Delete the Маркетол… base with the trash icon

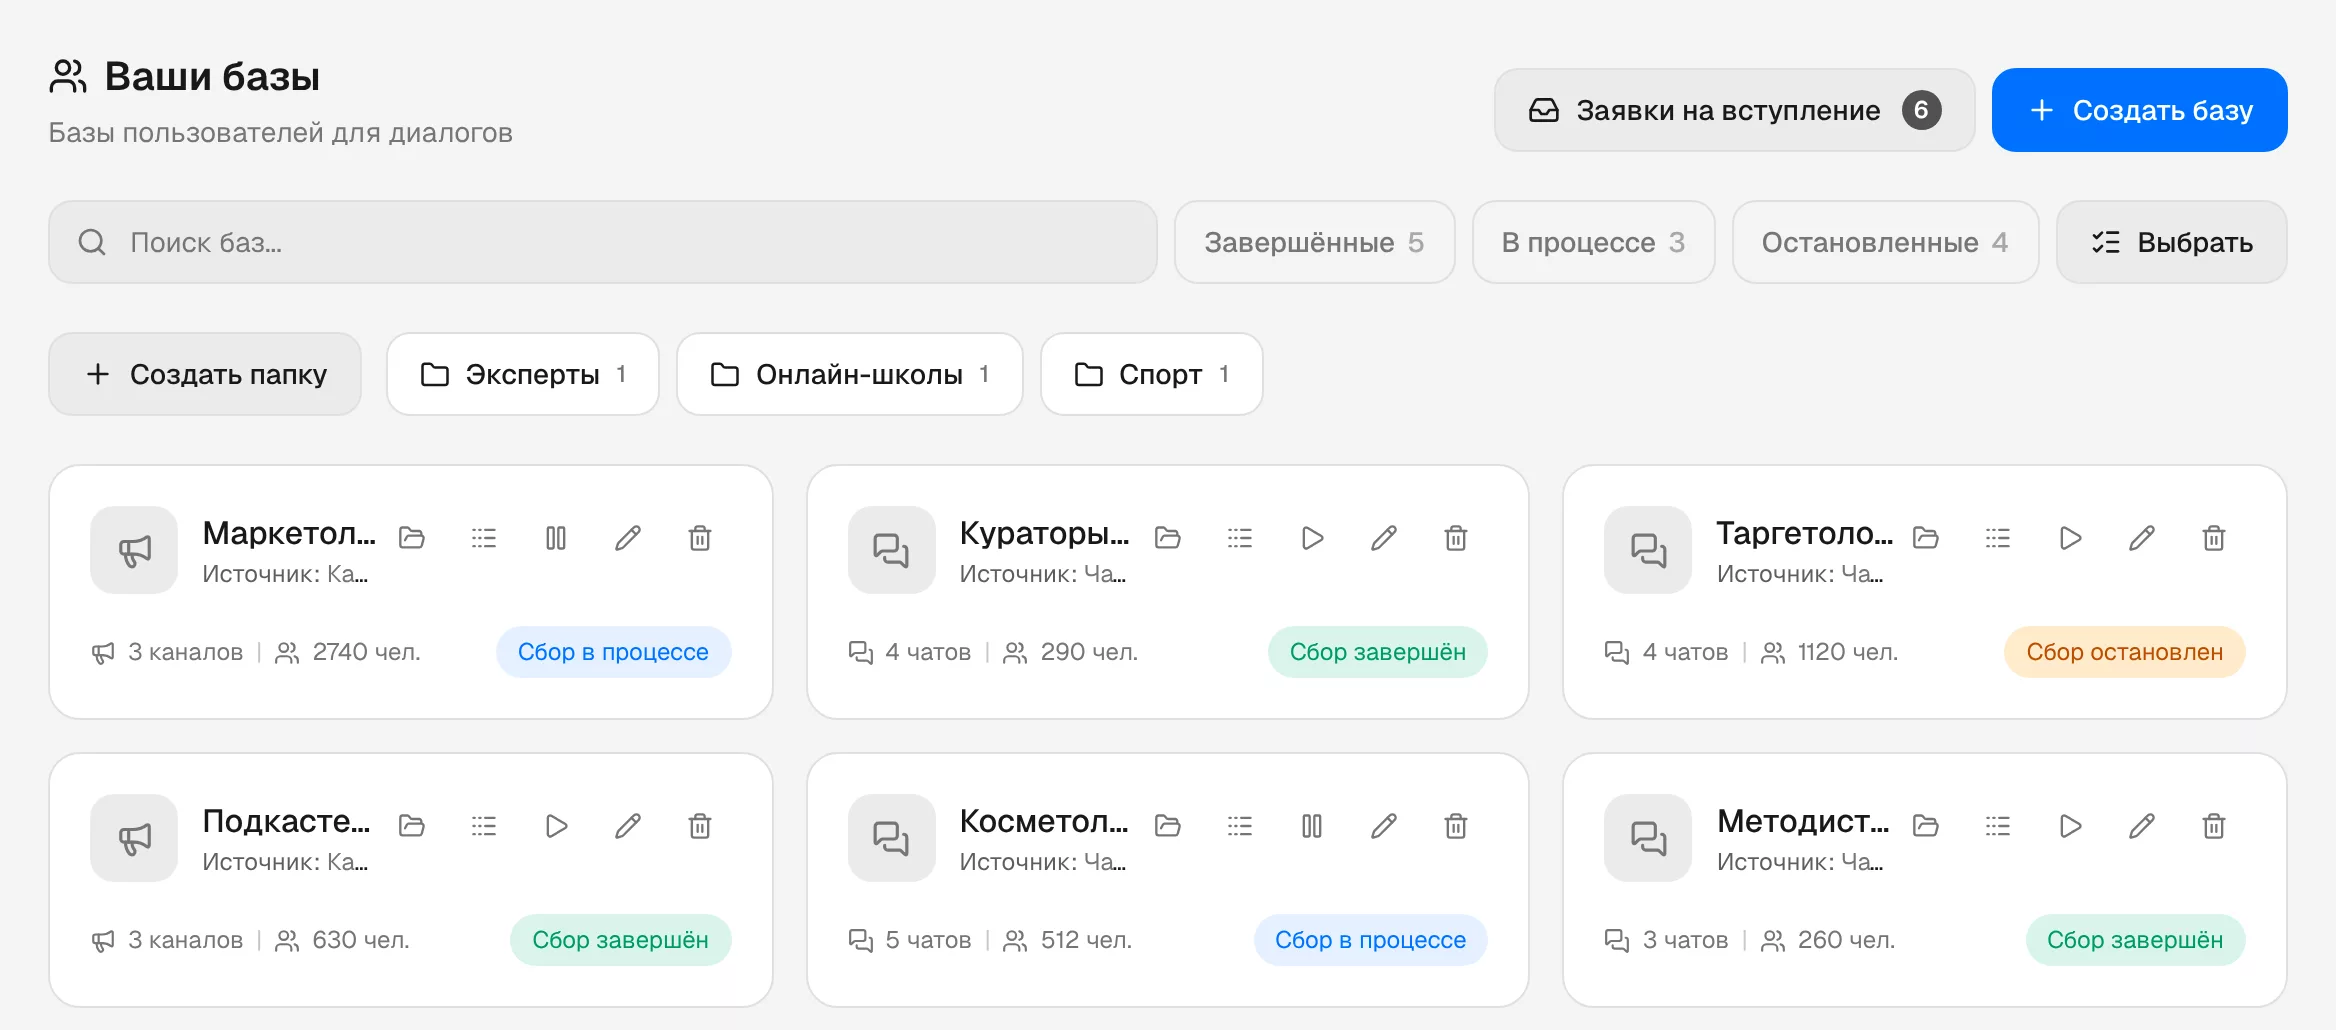pyautogui.click(x=700, y=539)
